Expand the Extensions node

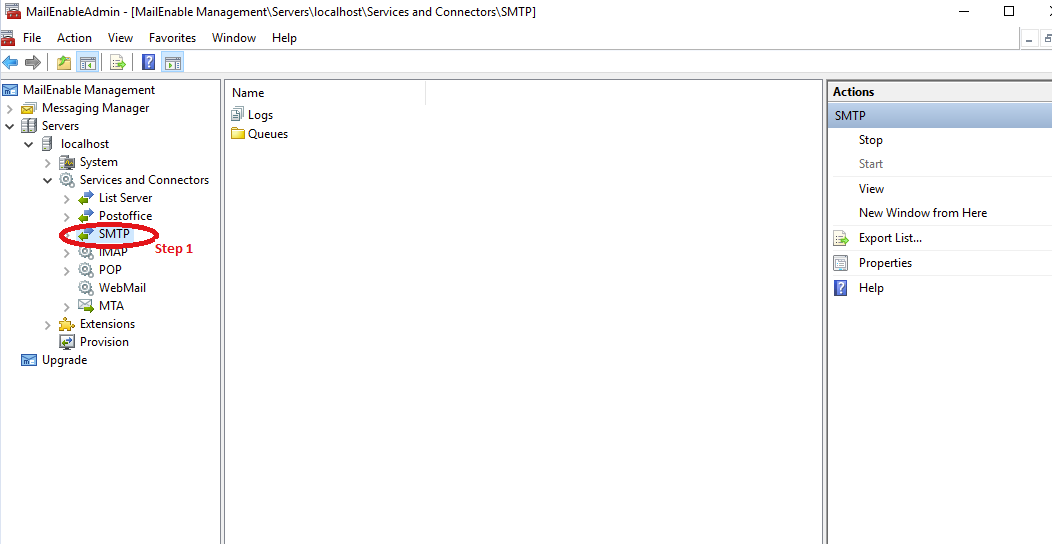click(48, 325)
